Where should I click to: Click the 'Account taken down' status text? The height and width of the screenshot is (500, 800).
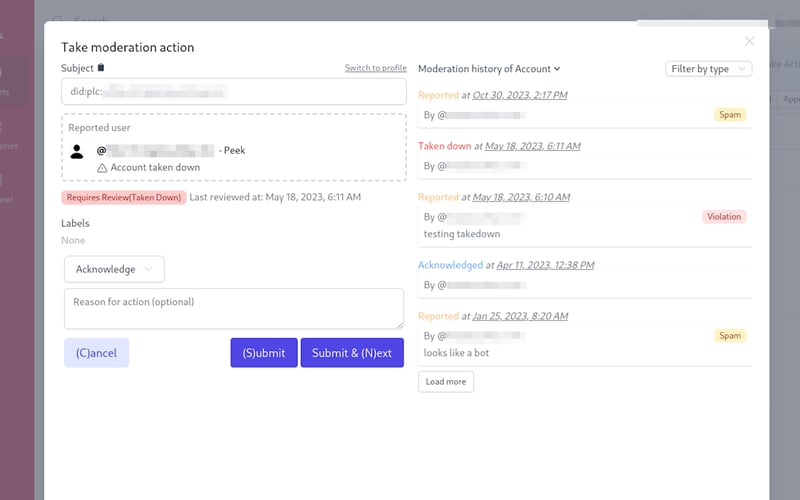click(155, 167)
